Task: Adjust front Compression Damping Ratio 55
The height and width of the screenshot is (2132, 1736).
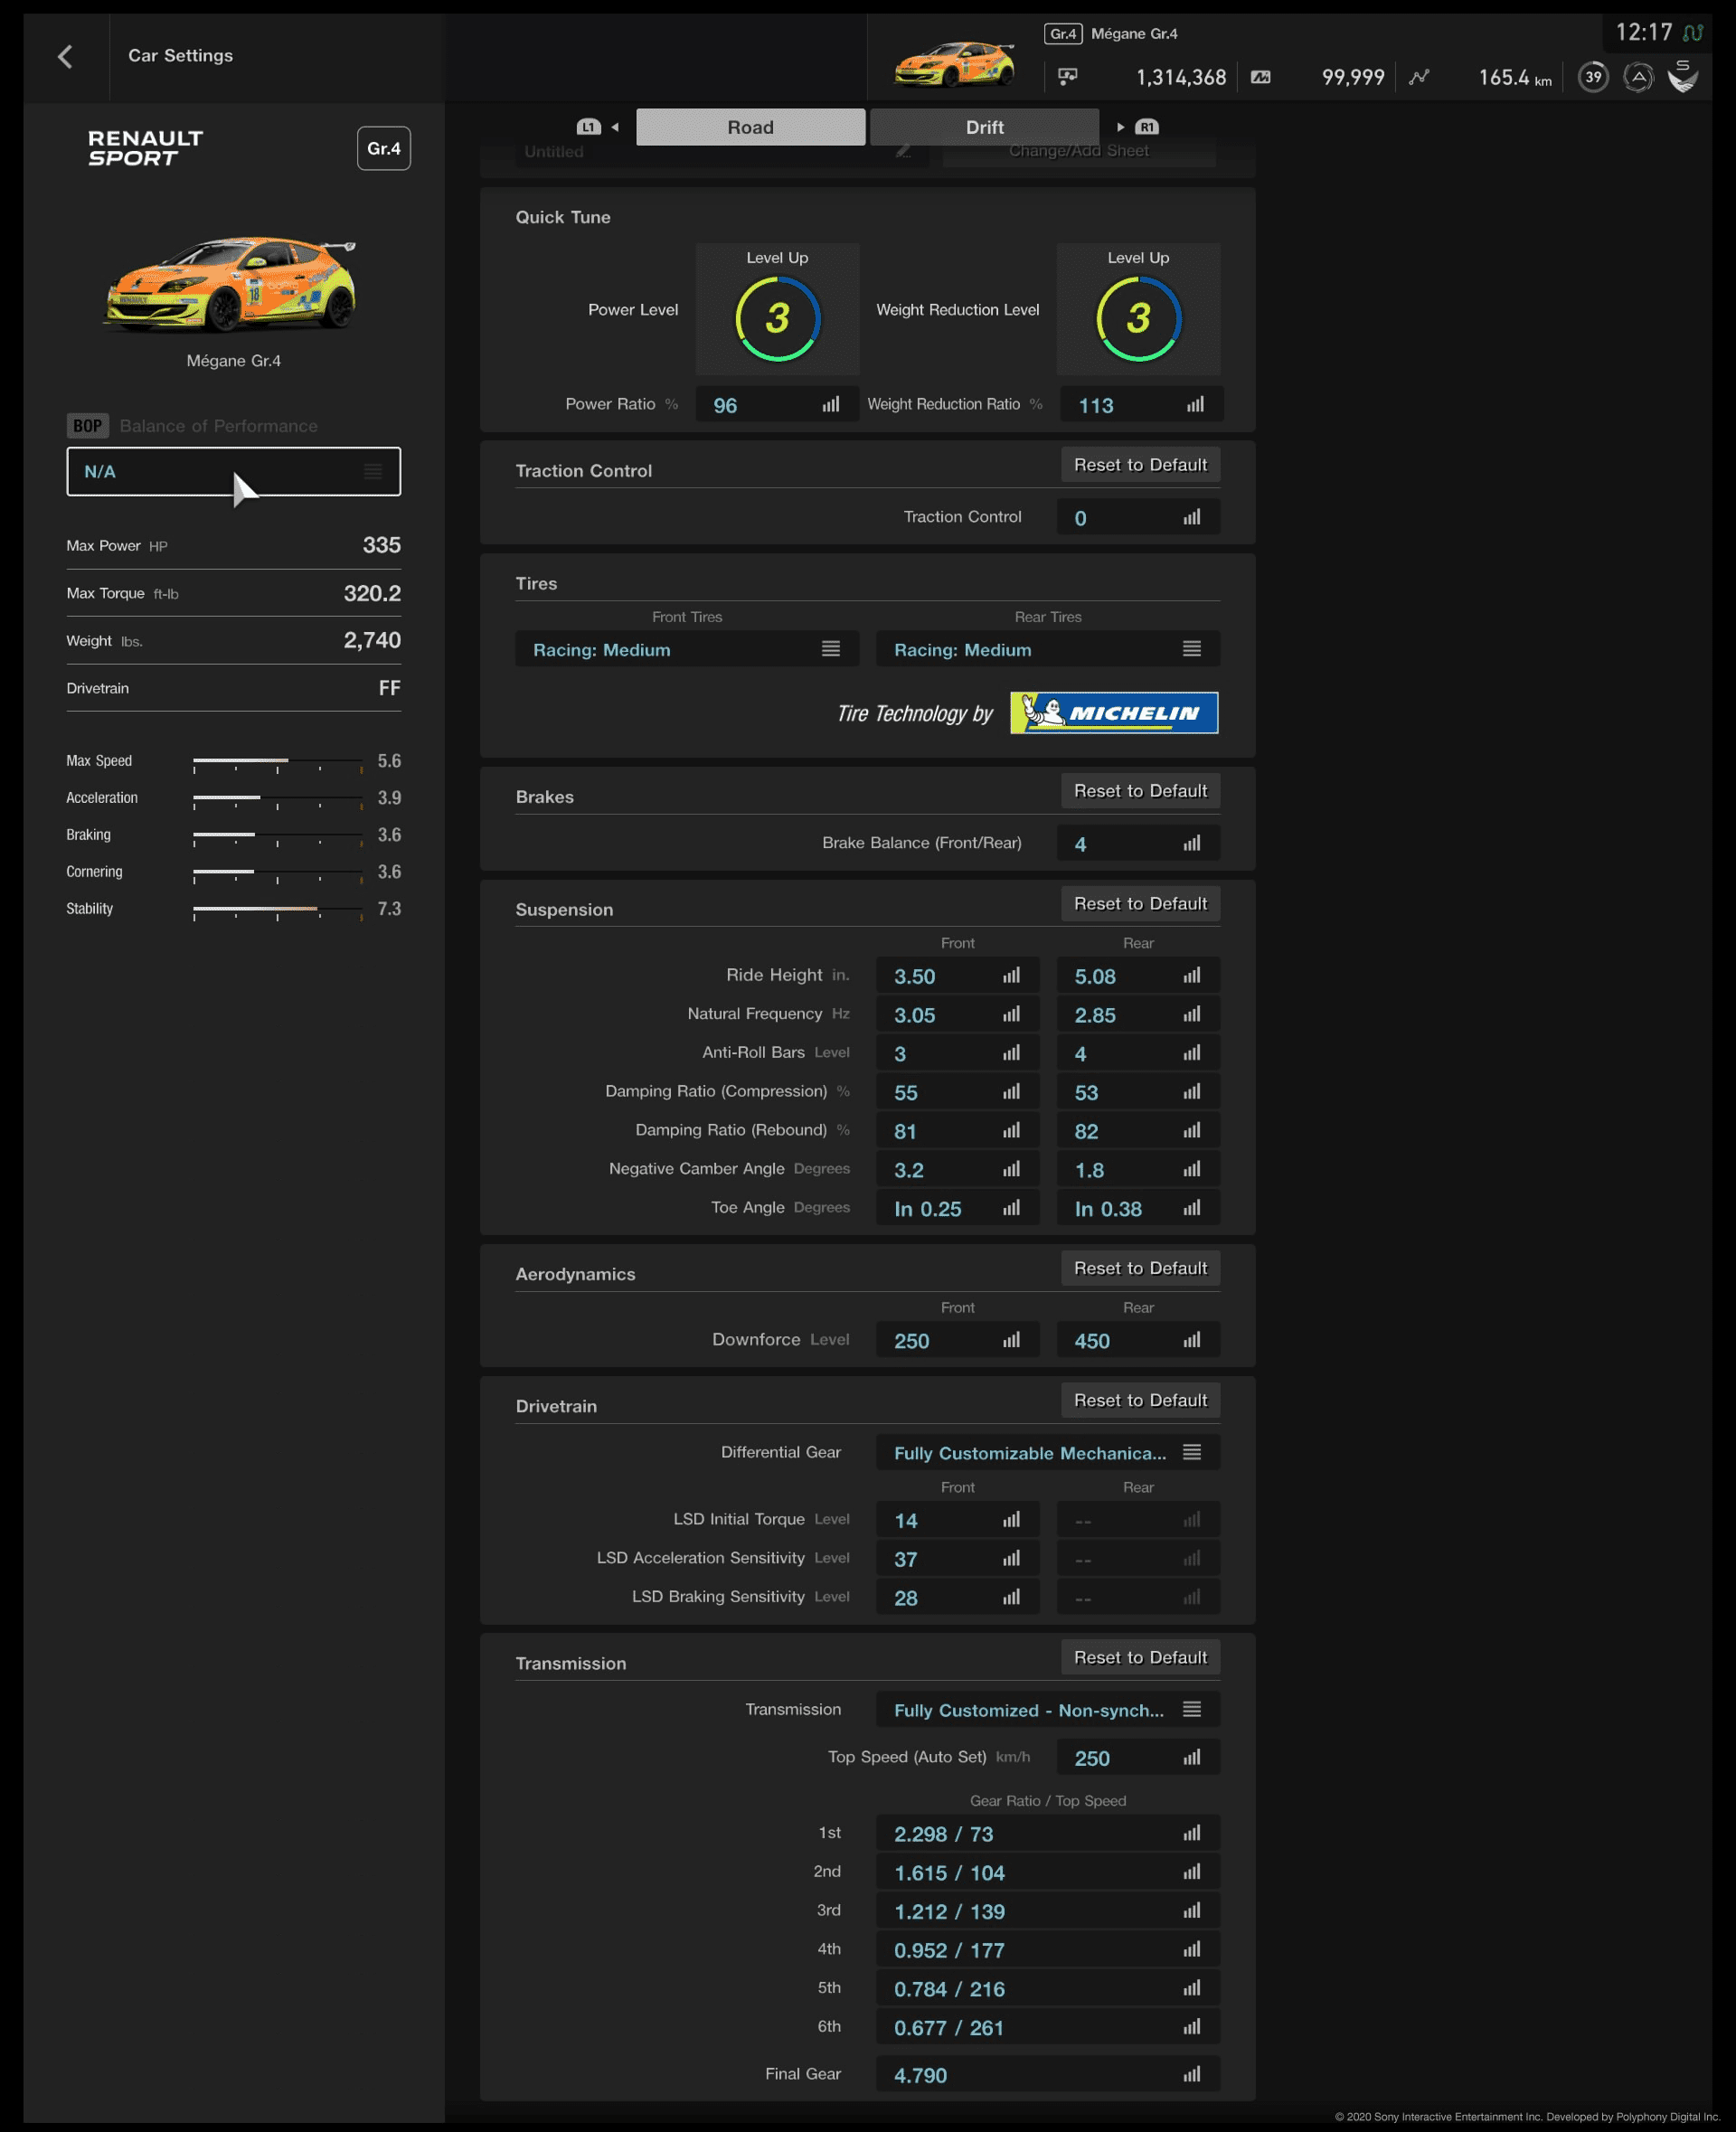Action: pos(958,1092)
